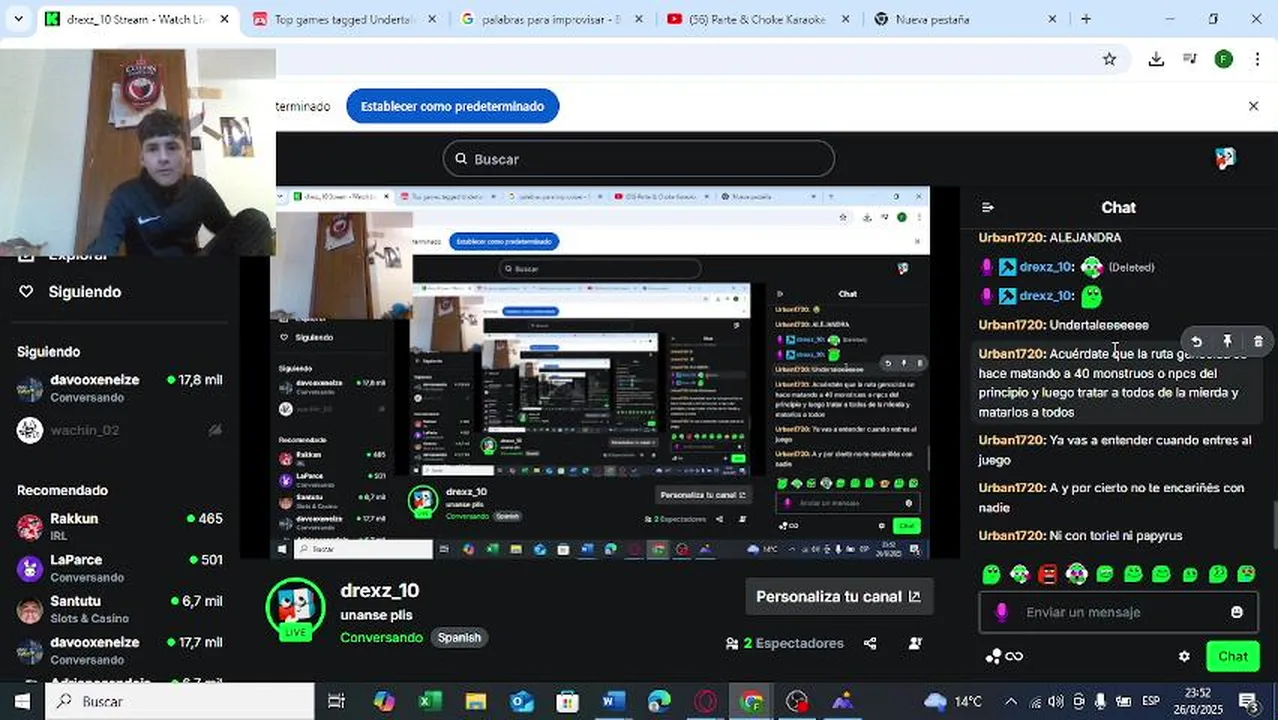Open Chrome three-dot menu
This screenshot has height=720, width=1278.
pos(1257,60)
